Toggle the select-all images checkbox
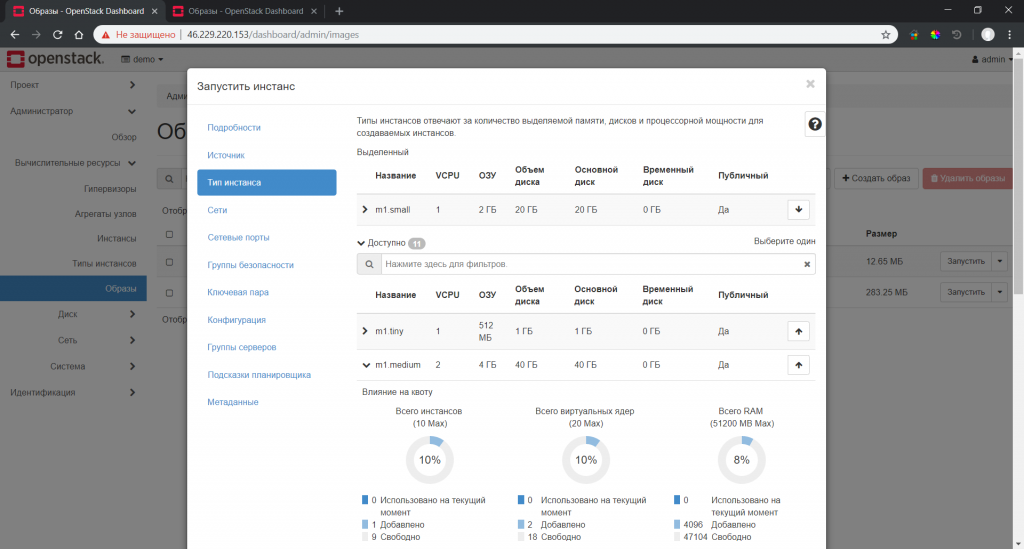 pyautogui.click(x=169, y=234)
